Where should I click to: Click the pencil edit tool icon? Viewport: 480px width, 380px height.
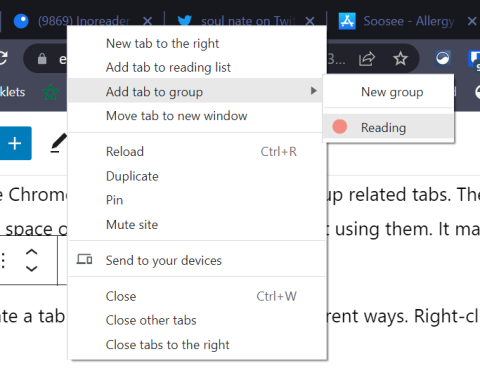pos(59,143)
